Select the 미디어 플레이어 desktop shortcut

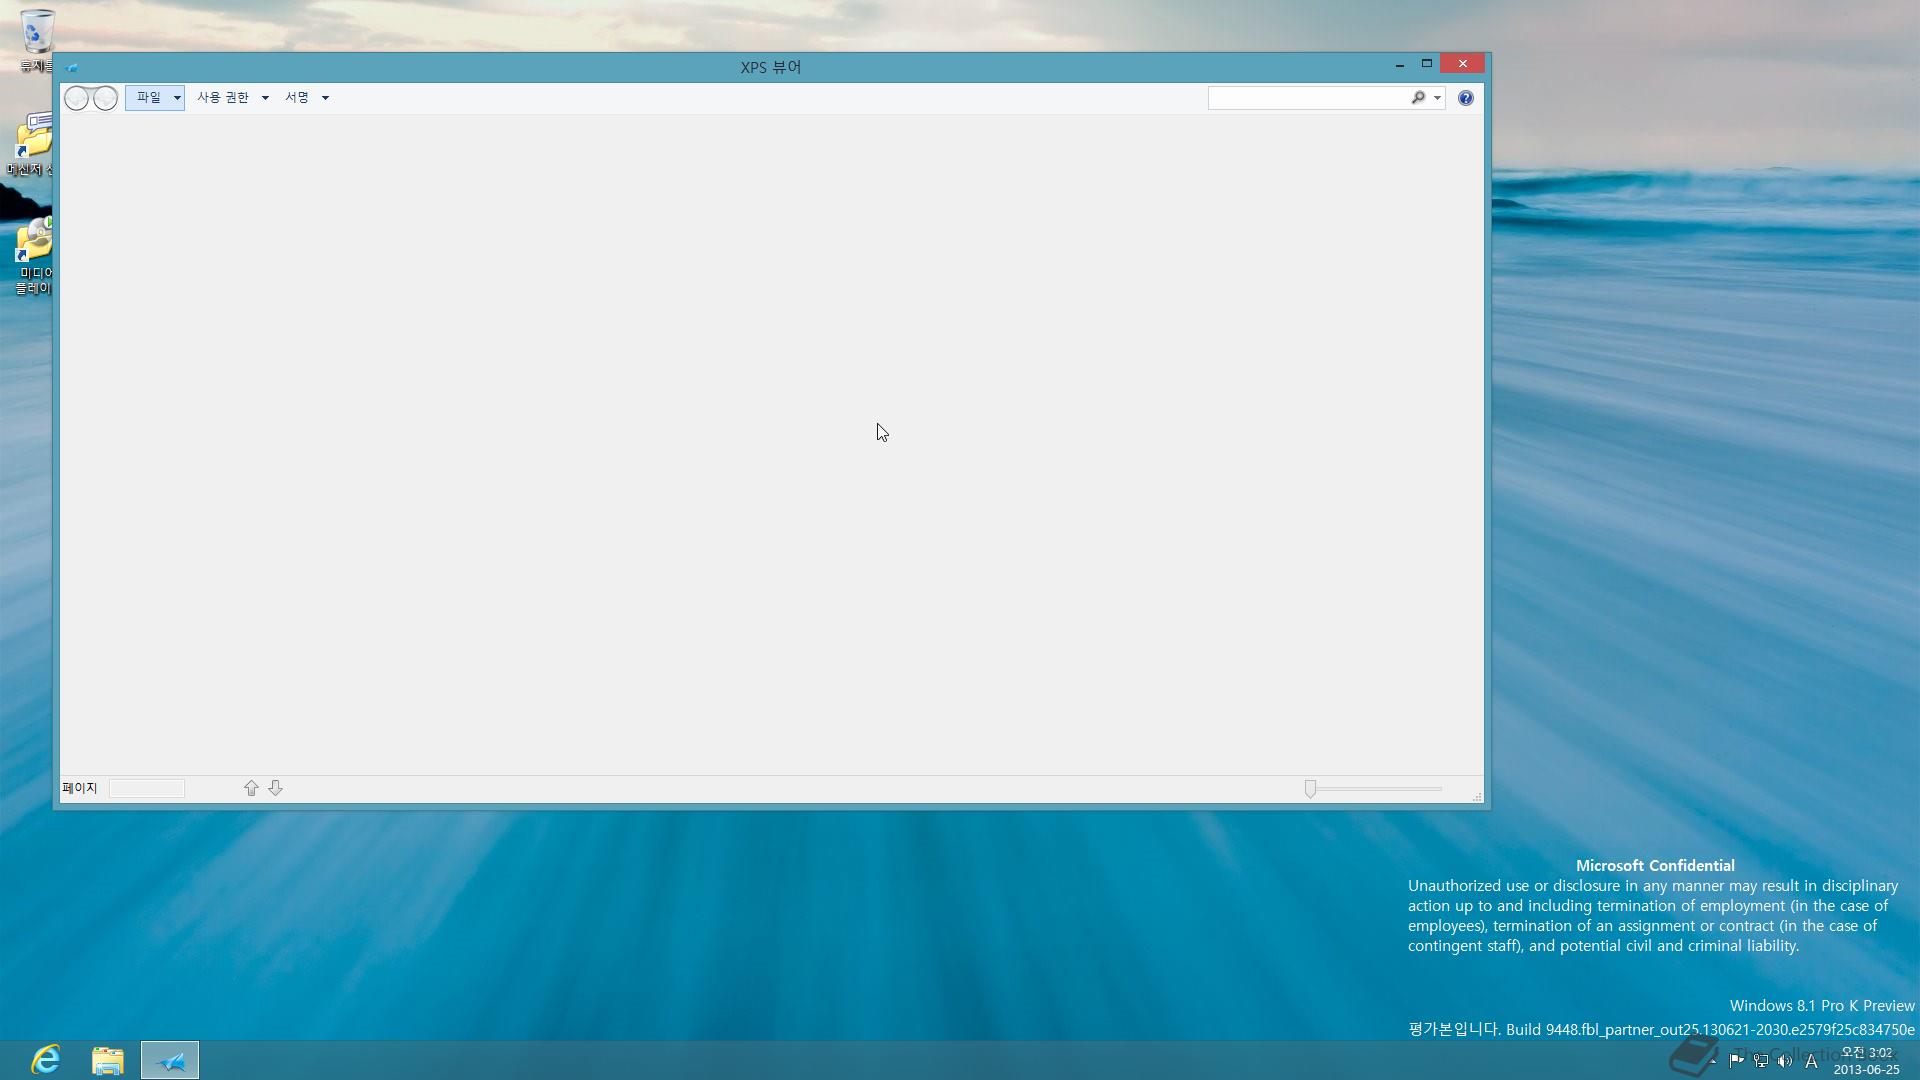click(x=33, y=256)
